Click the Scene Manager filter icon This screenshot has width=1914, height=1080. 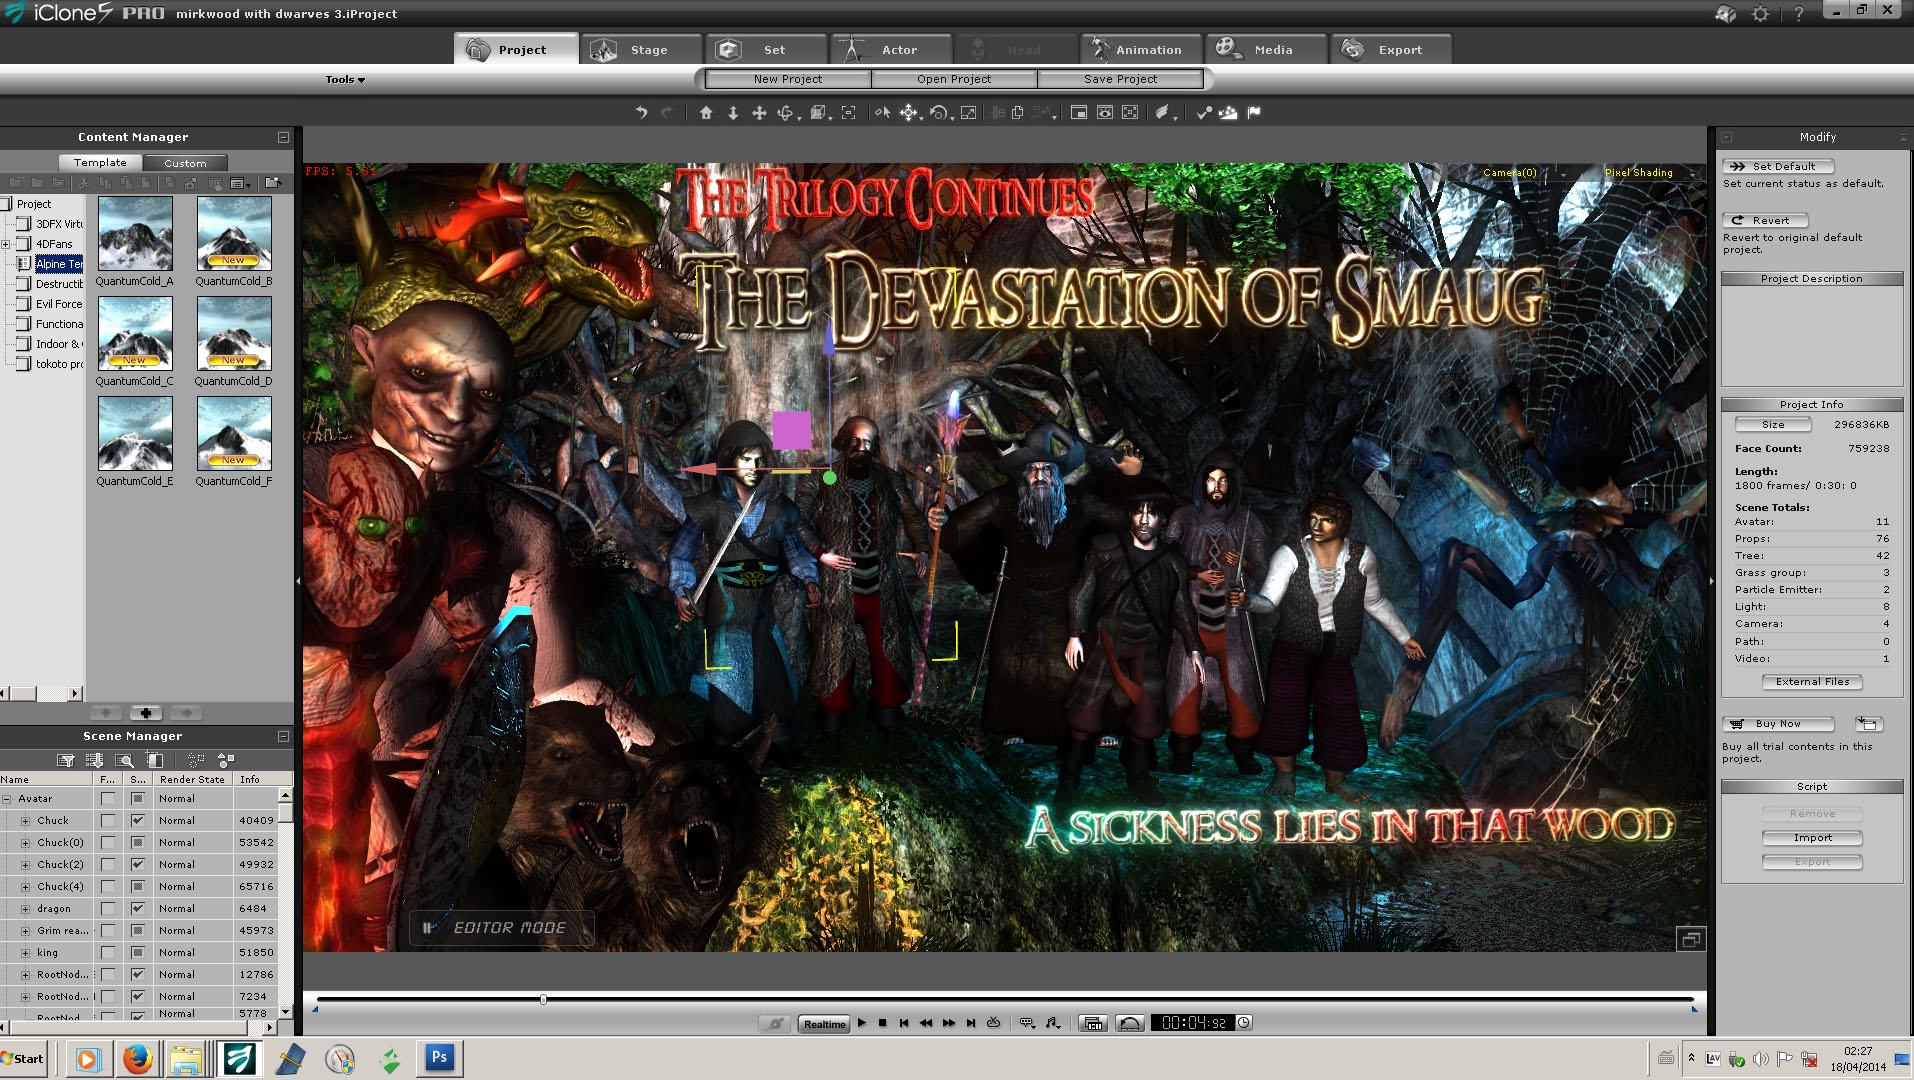[66, 760]
